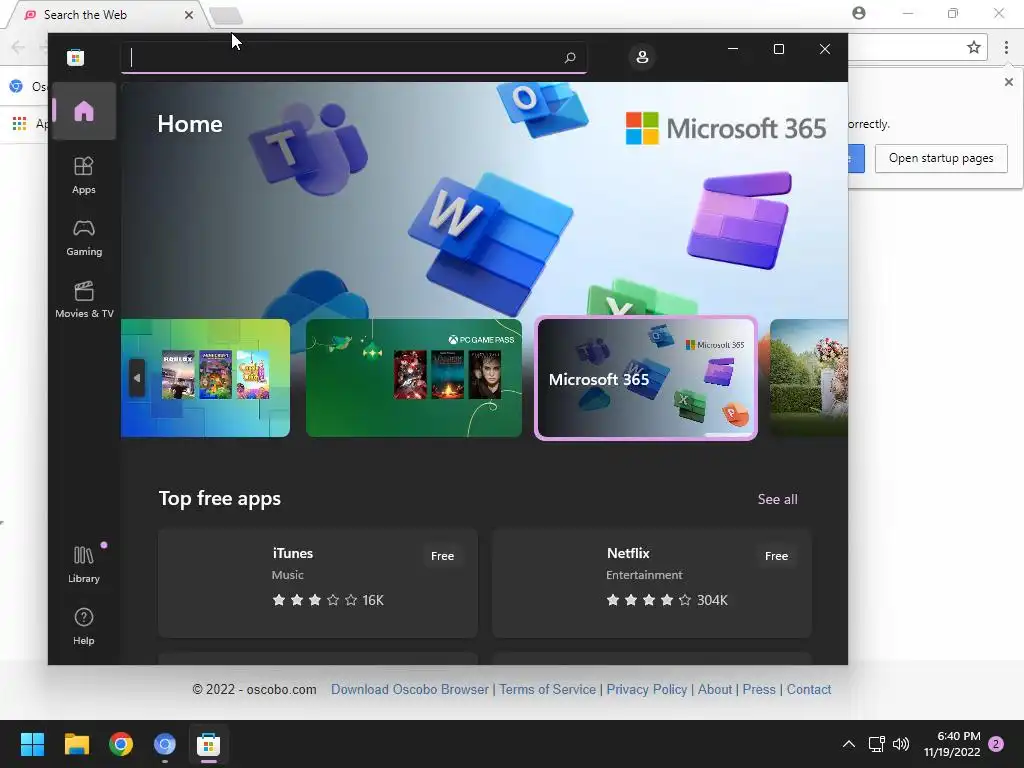This screenshot has height=768, width=1024.
Task: Show hidden tray icons chevron
Action: tap(848, 744)
